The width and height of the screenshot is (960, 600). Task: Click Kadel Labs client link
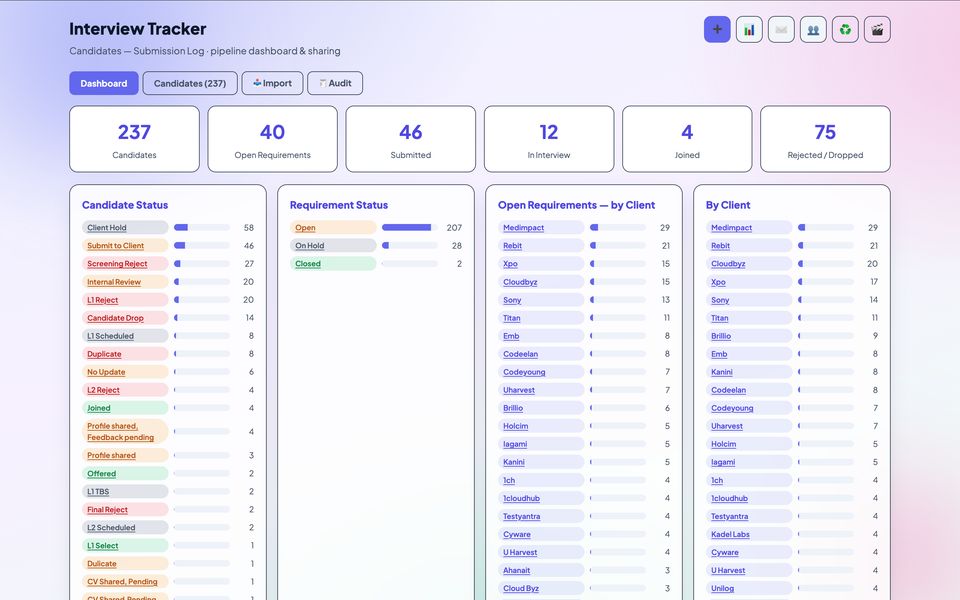pos(749,534)
